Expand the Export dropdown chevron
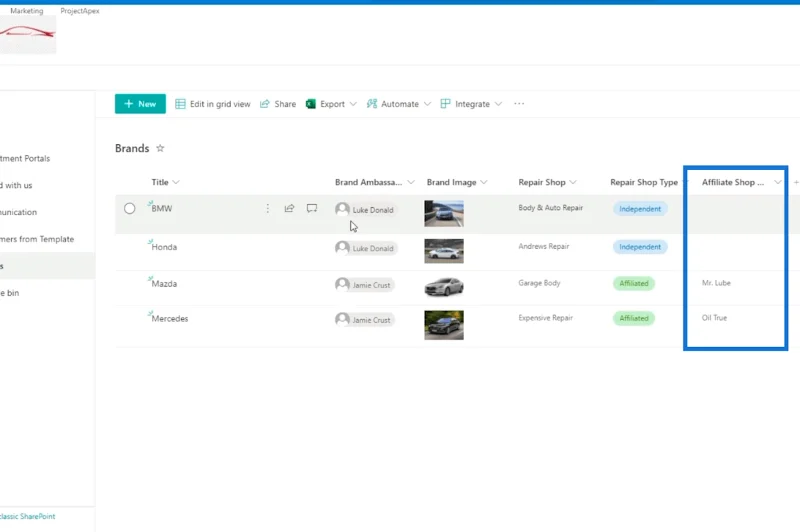This screenshot has height=532, width=800. (353, 104)
